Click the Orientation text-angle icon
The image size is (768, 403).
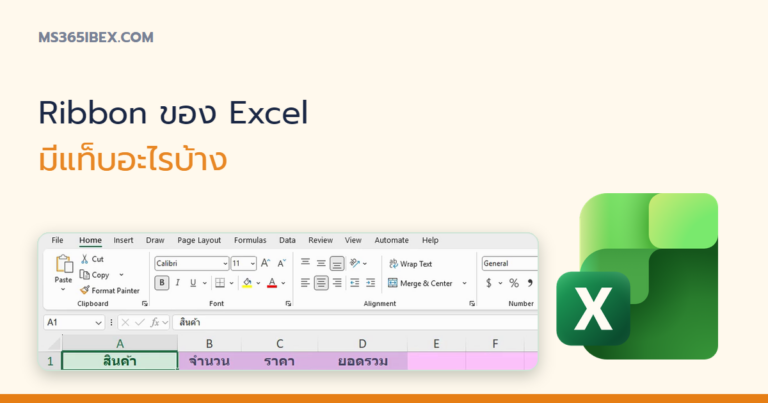click(355, 263)
